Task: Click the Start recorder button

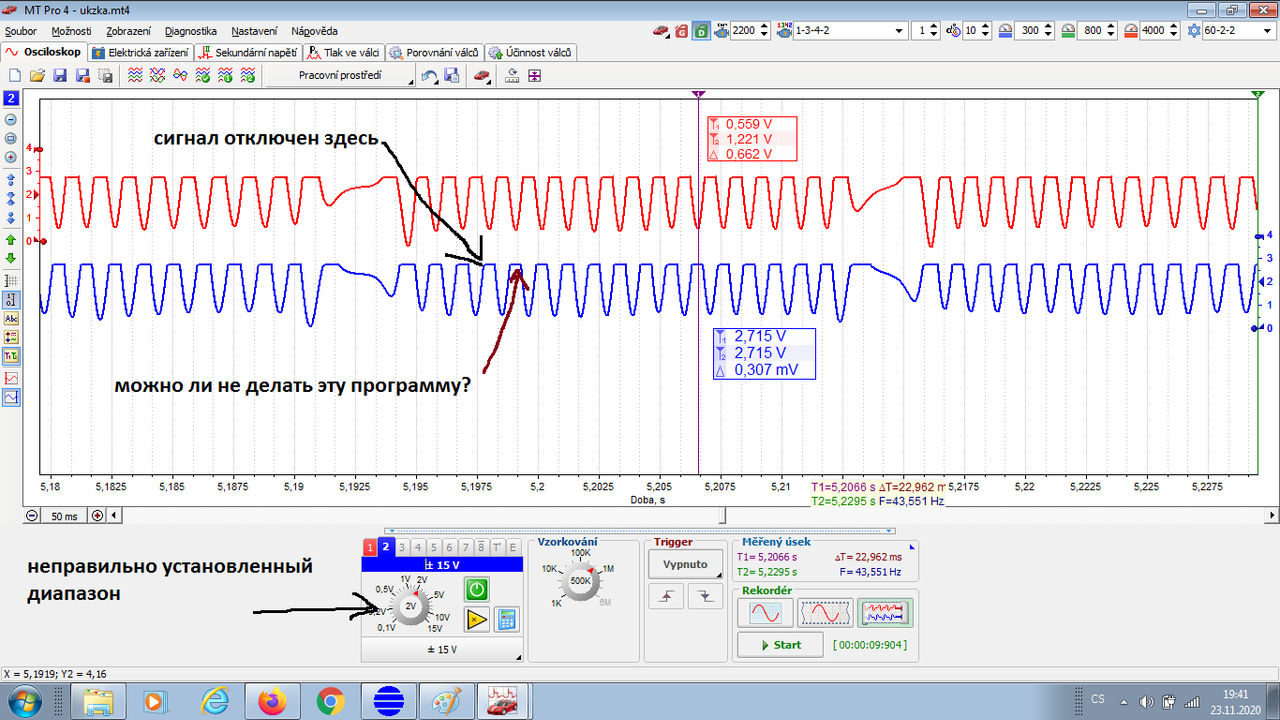Action: (780, 645)
